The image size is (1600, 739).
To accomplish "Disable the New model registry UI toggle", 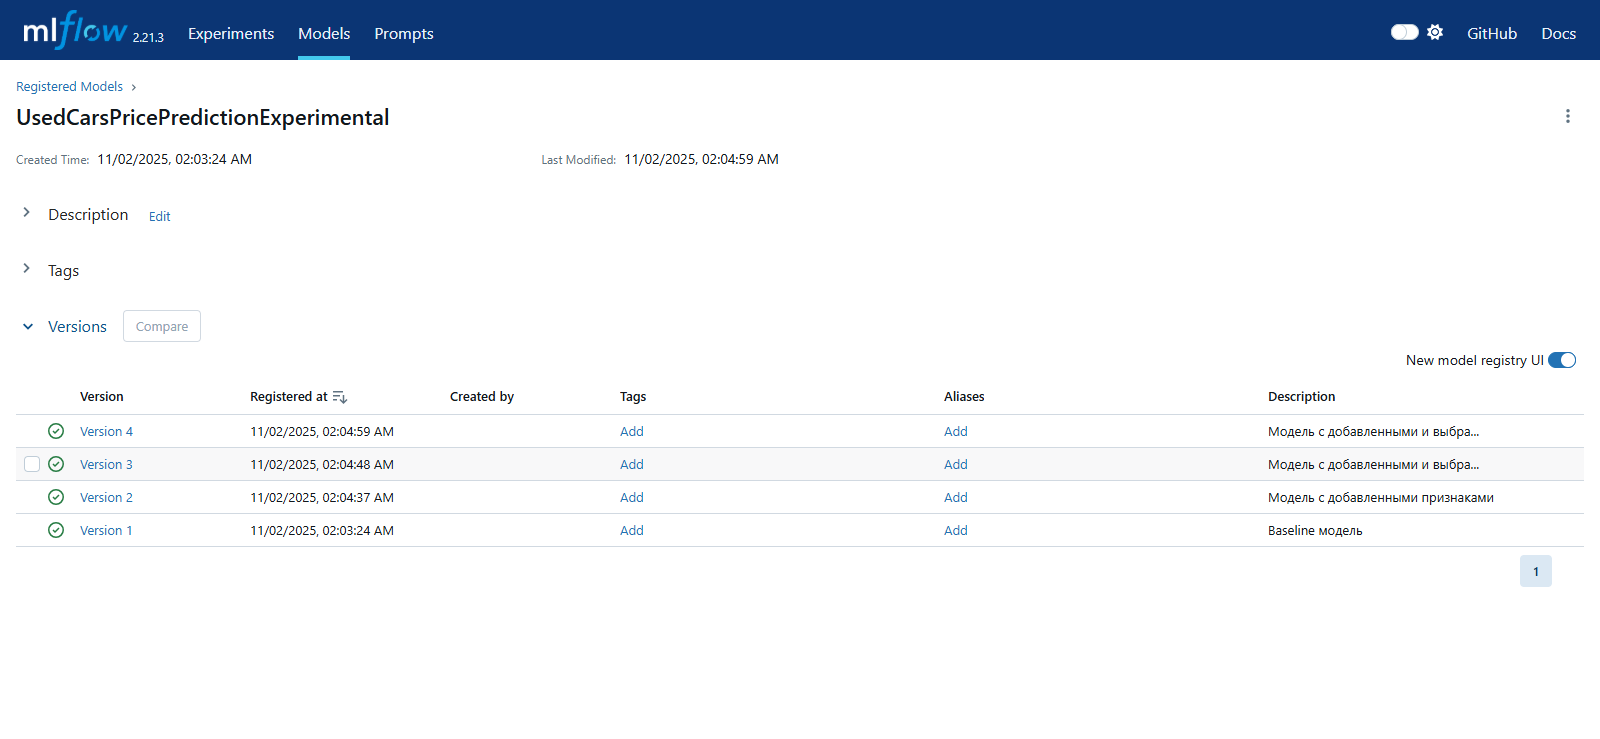I will click(x=1561, y=360).
